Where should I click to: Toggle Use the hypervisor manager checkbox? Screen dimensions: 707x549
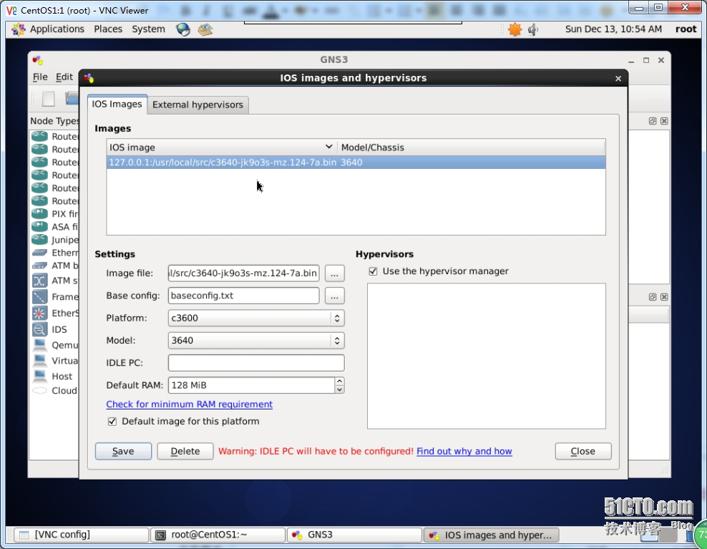tap(373, 271)
